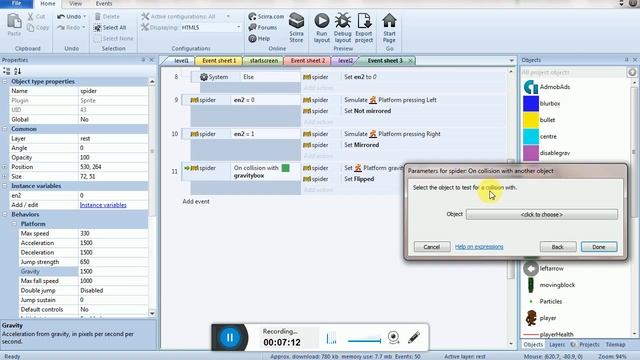Collapse the Platform behavior group
Image resolution: width=640 pixels, height=360 pixels.
(14, 224)
